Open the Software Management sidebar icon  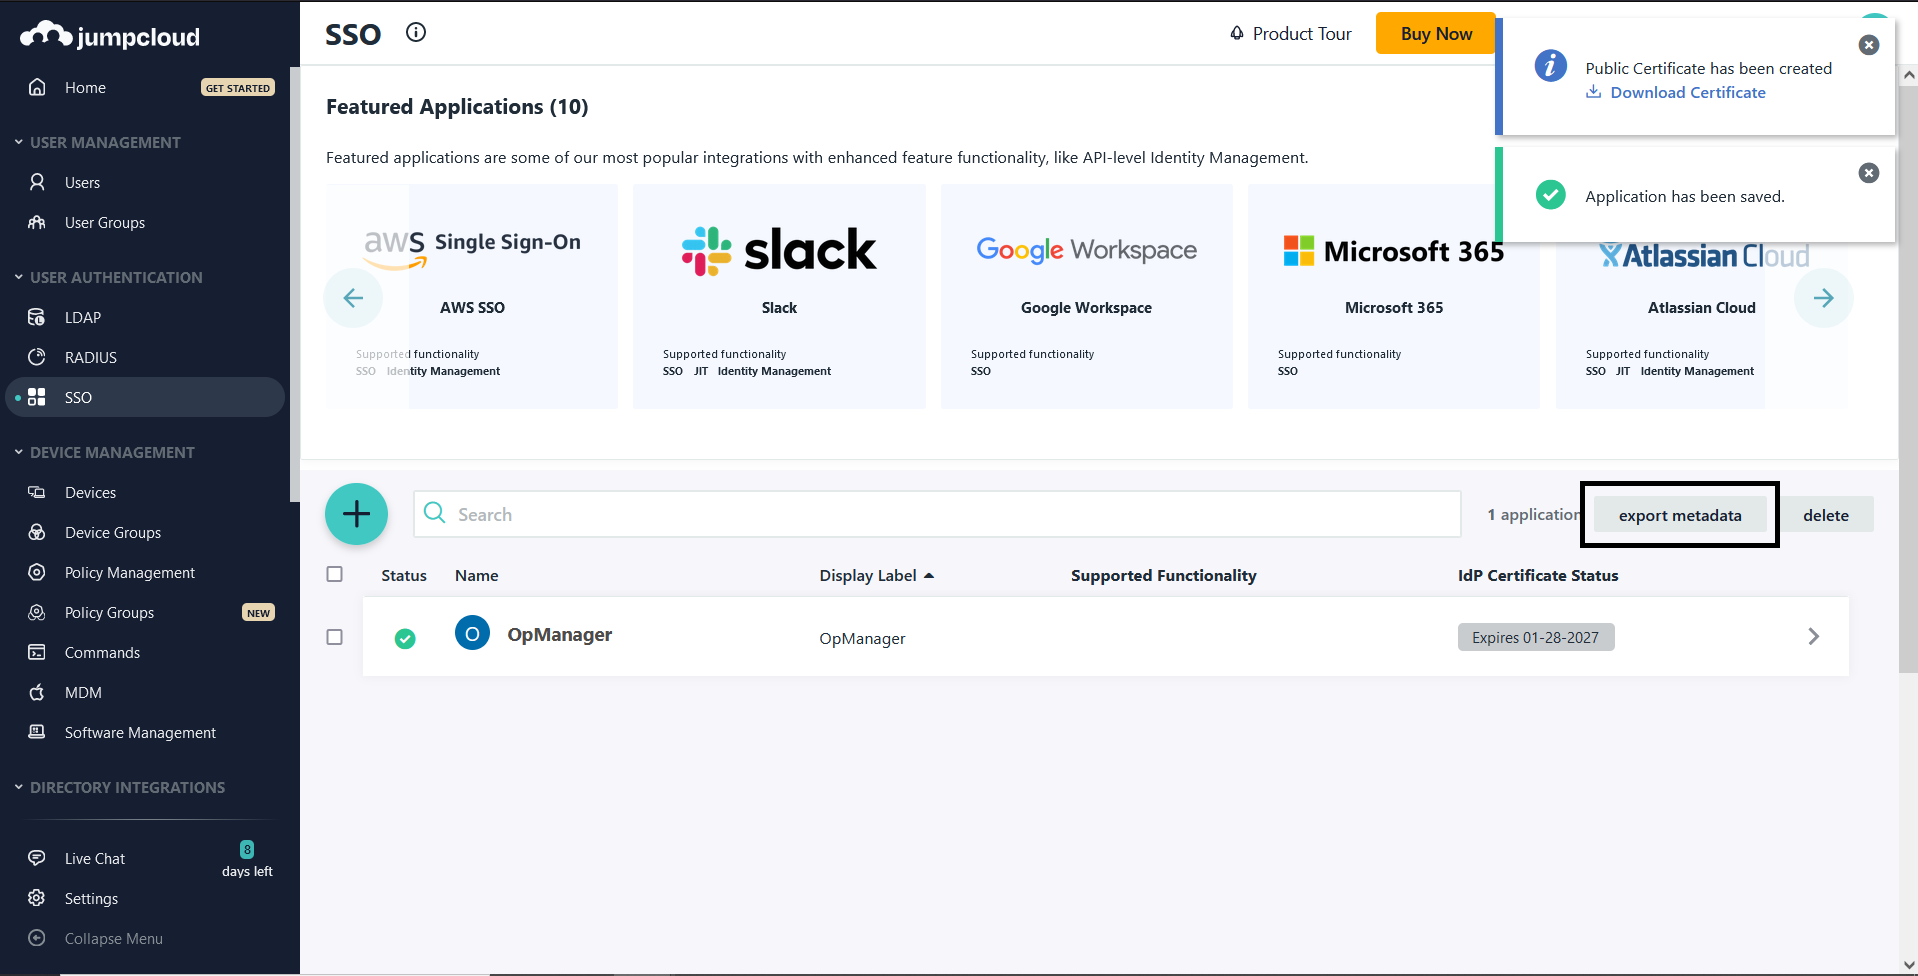(x=37, y=732)
